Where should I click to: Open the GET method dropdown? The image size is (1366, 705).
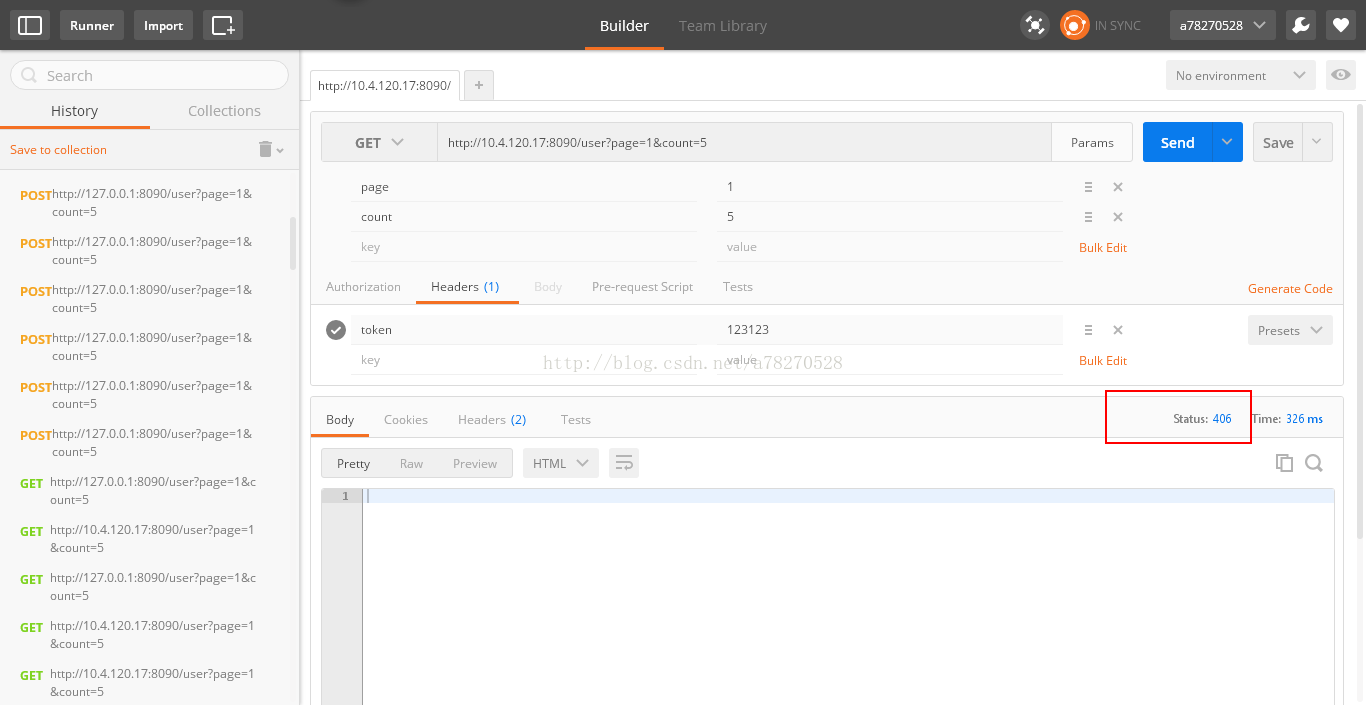(379, 143)
